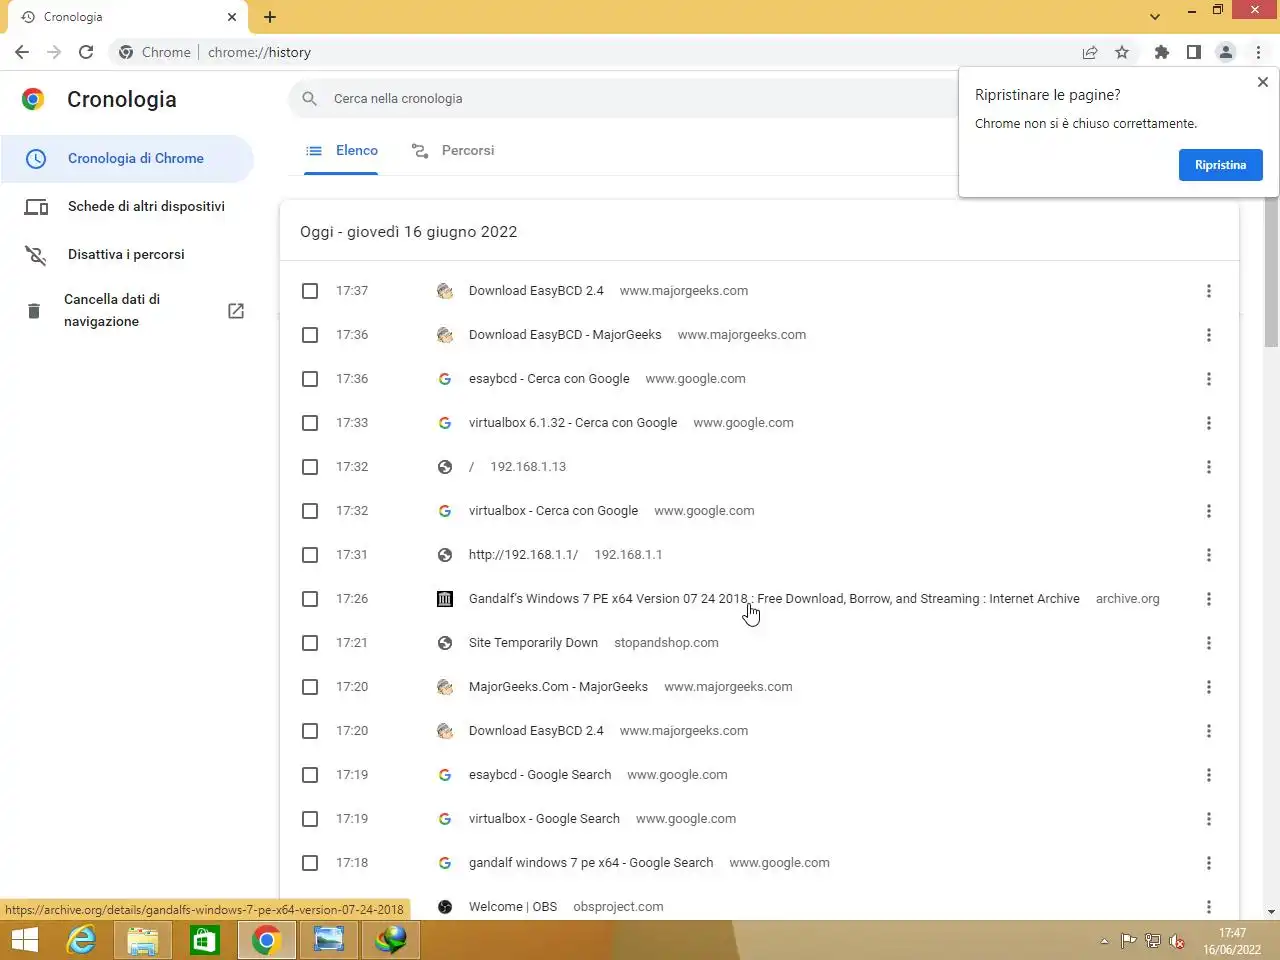This screenshot has width=1280, height=960.
Task: Click the external link icon beside Cancella dati
Action: pos(236,311)
